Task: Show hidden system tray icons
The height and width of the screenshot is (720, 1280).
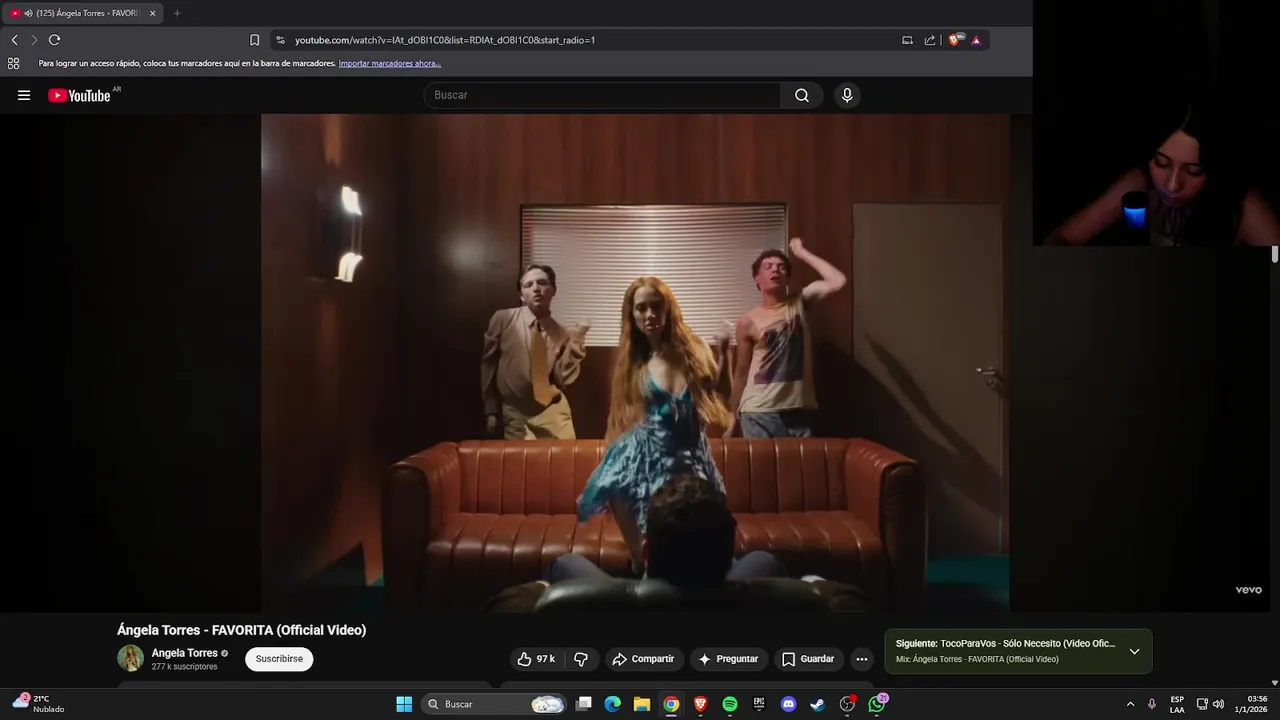Action: coord(1130,704)
